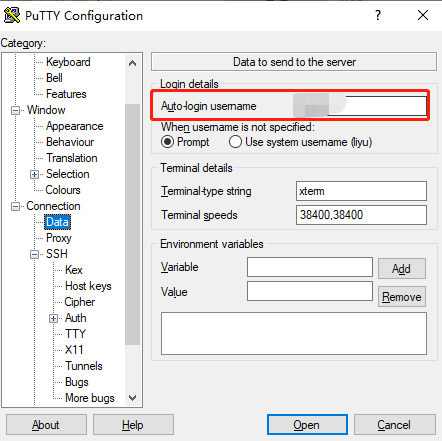Click the Open button
Image resolution: width=442 pixels, height=441 pixels.
(307, 425)
